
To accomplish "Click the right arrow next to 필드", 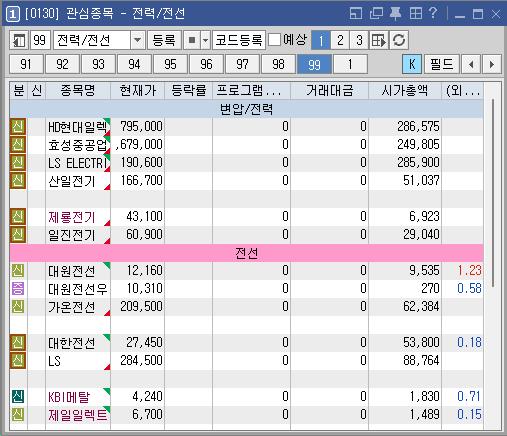I will pyautogui.click(x=492, y=64).
